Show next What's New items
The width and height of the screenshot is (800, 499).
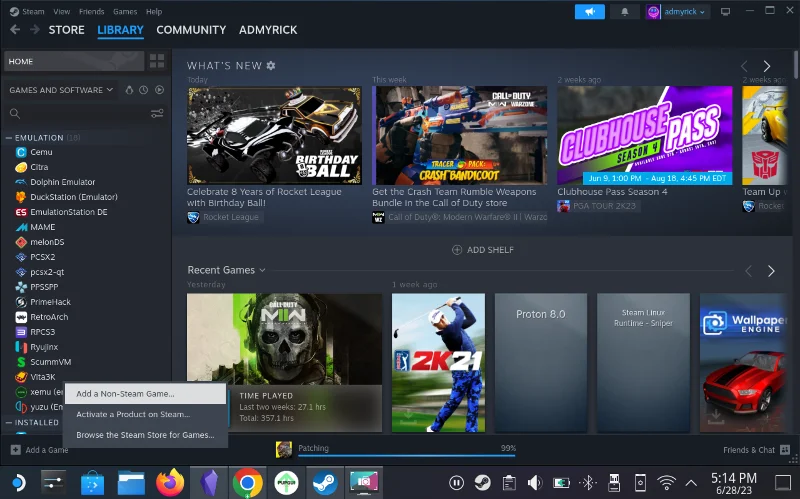(766, 66)
